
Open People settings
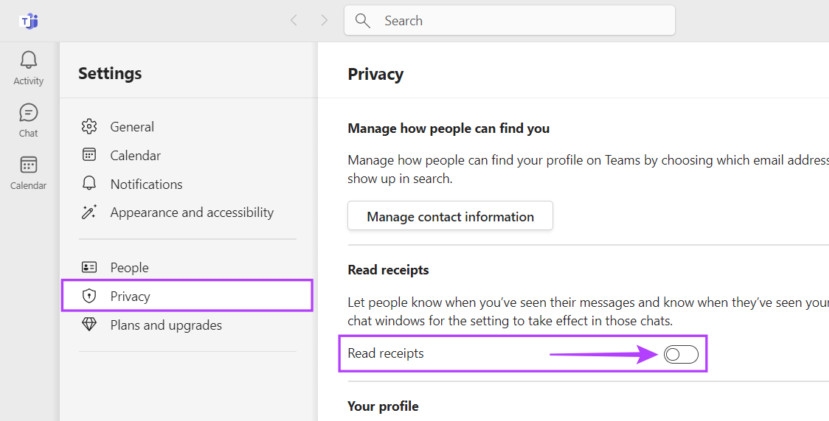(x=130, y=268)
